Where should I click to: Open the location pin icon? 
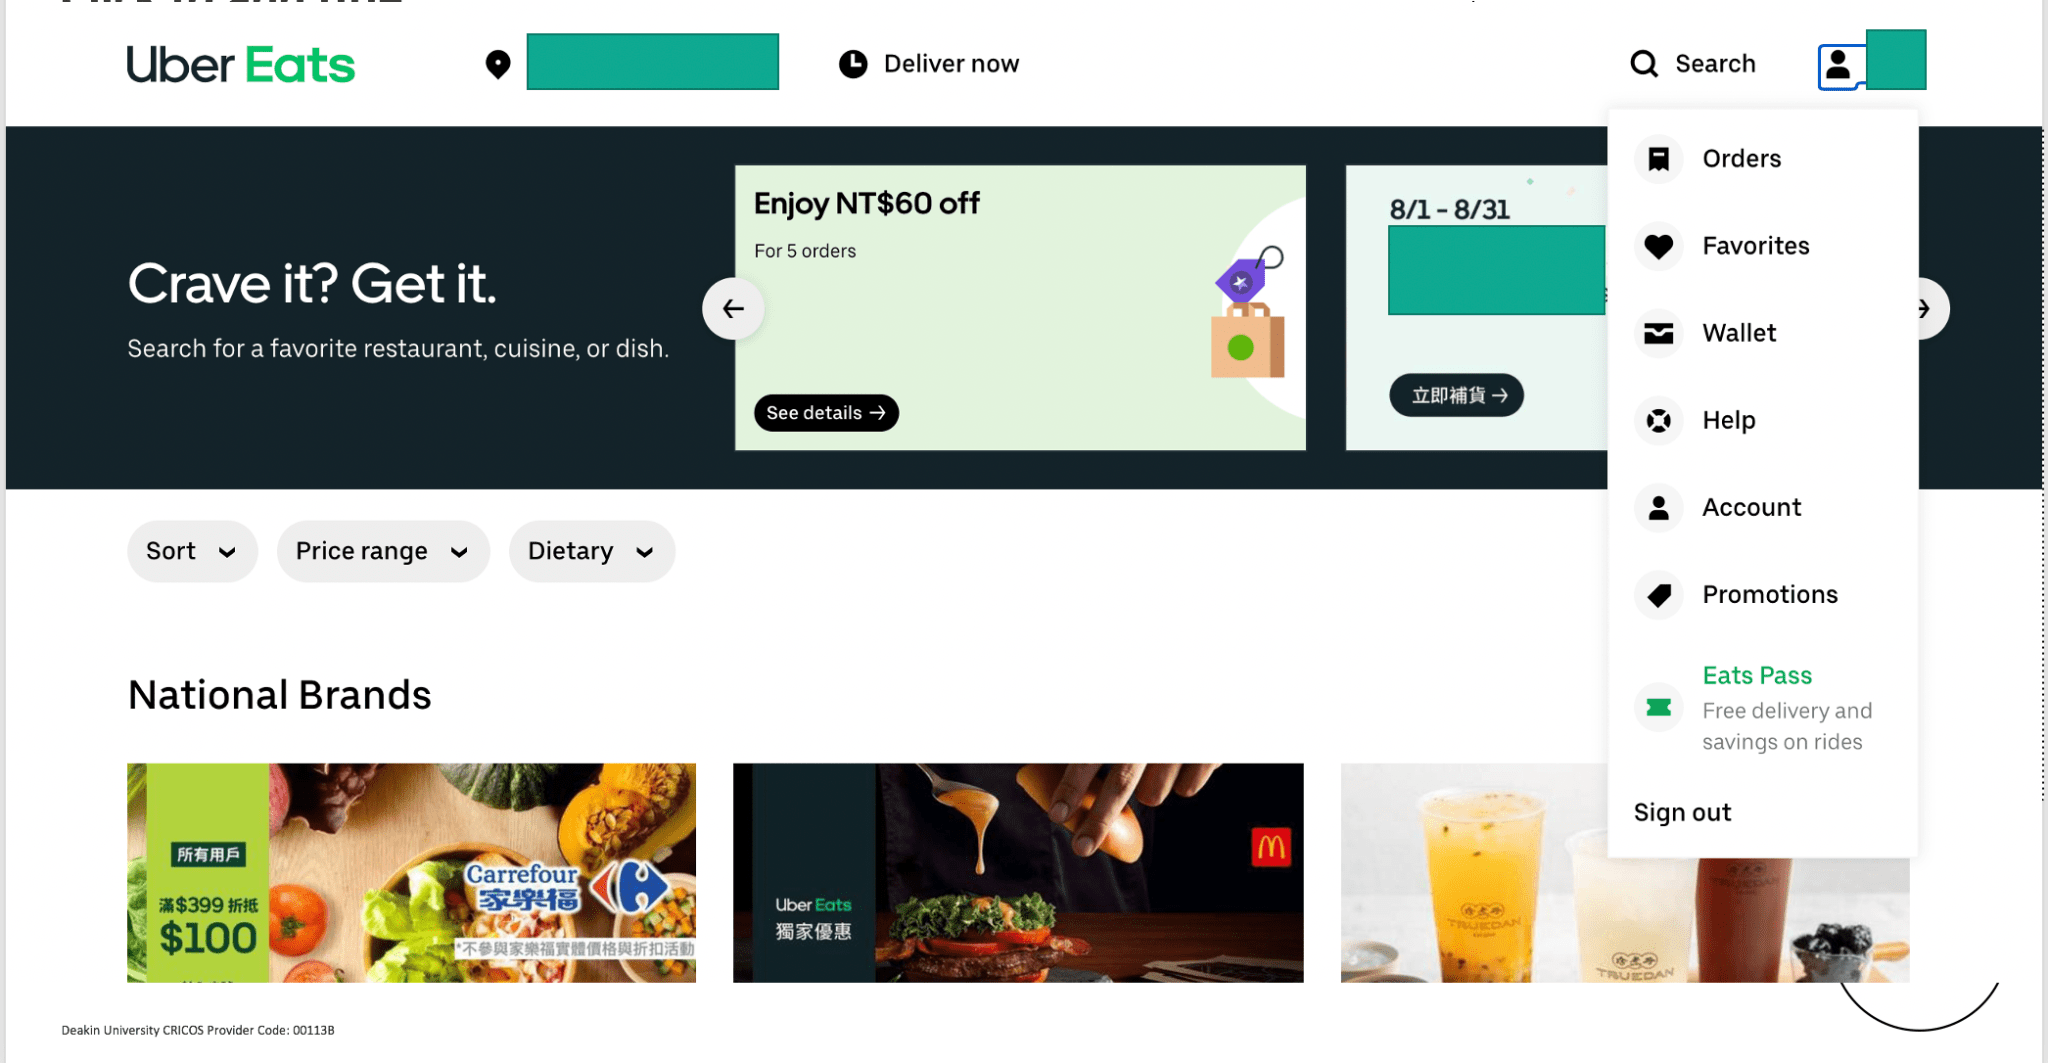pos(497,63)
